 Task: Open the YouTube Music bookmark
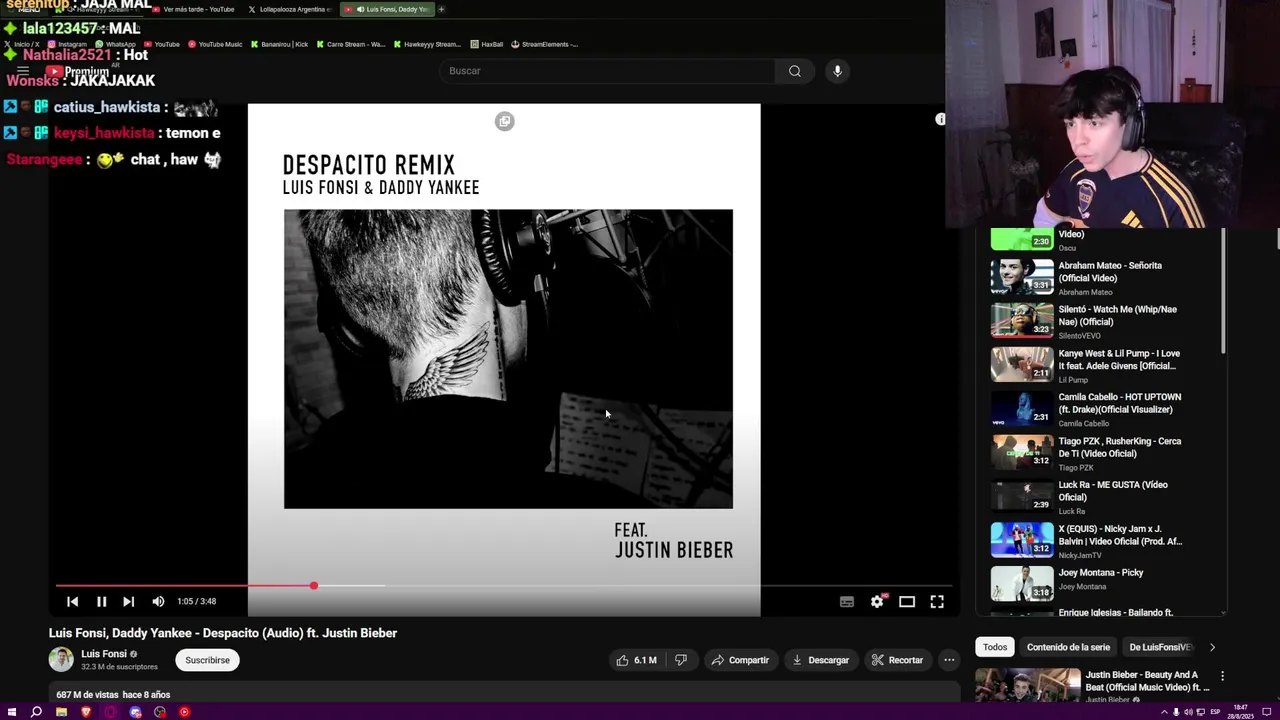tap(215, 44)
